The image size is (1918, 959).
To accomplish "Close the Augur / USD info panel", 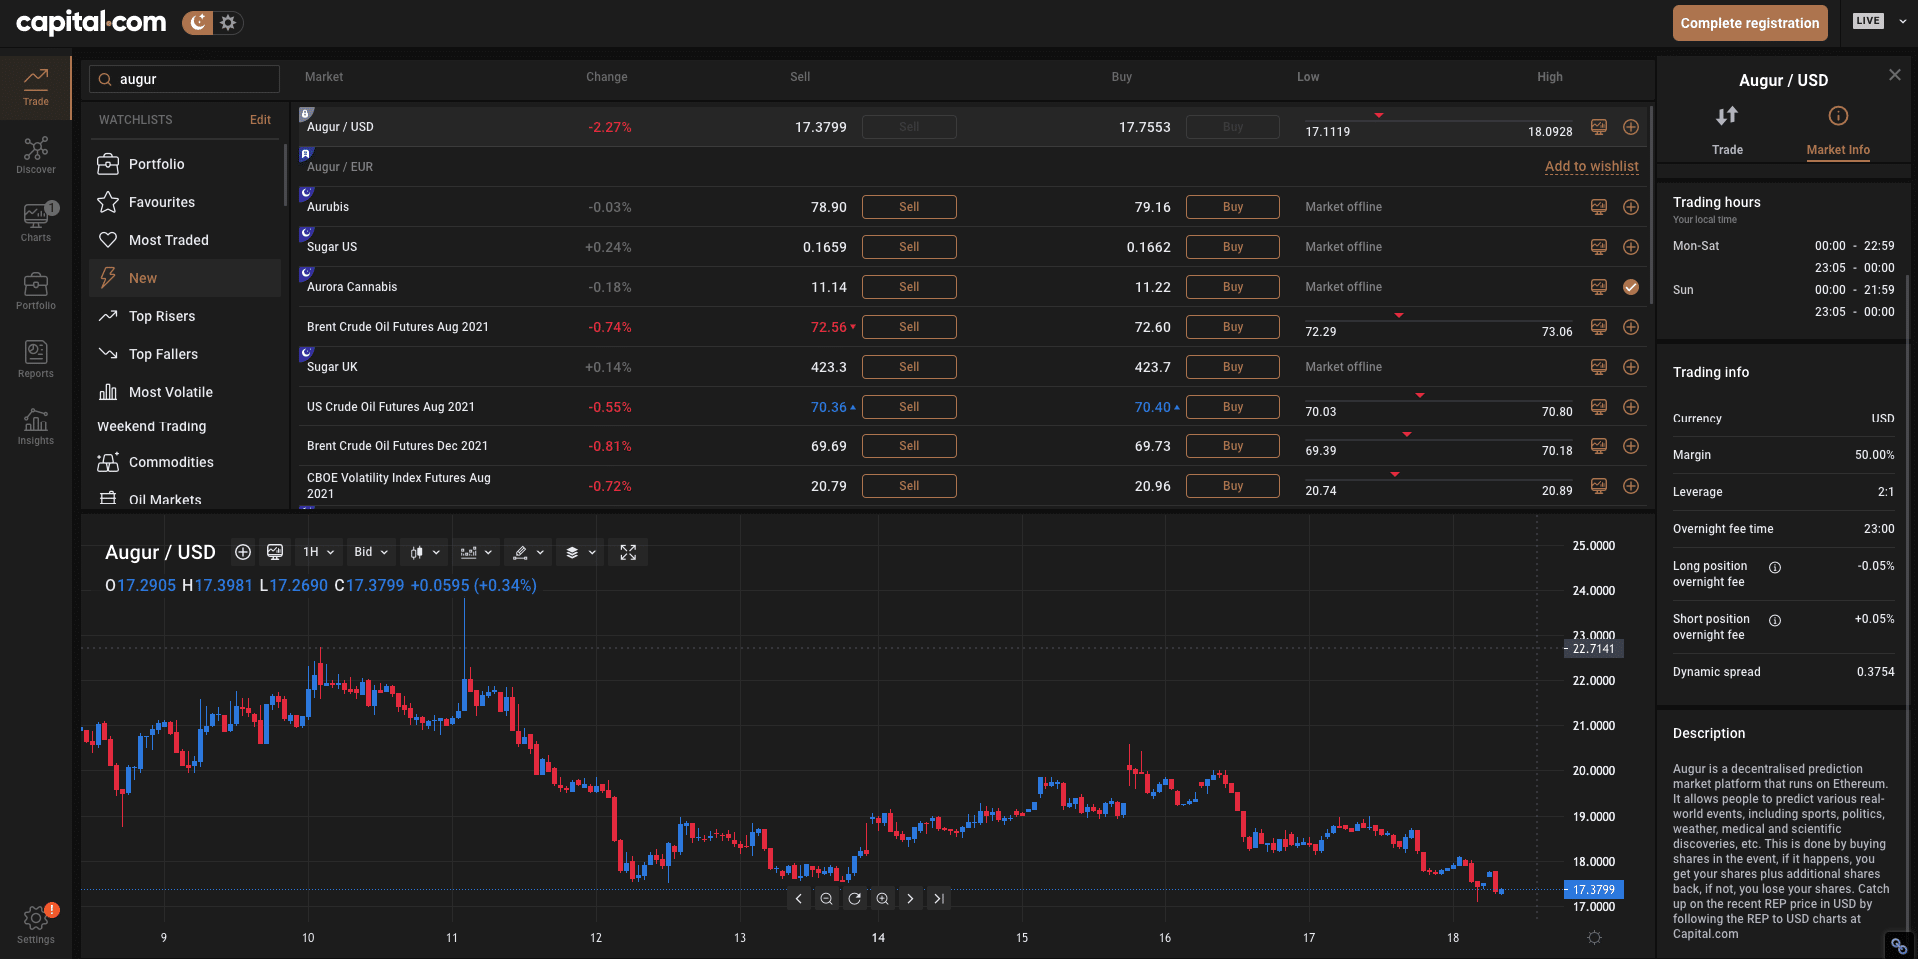I will tap(1895, 75).
